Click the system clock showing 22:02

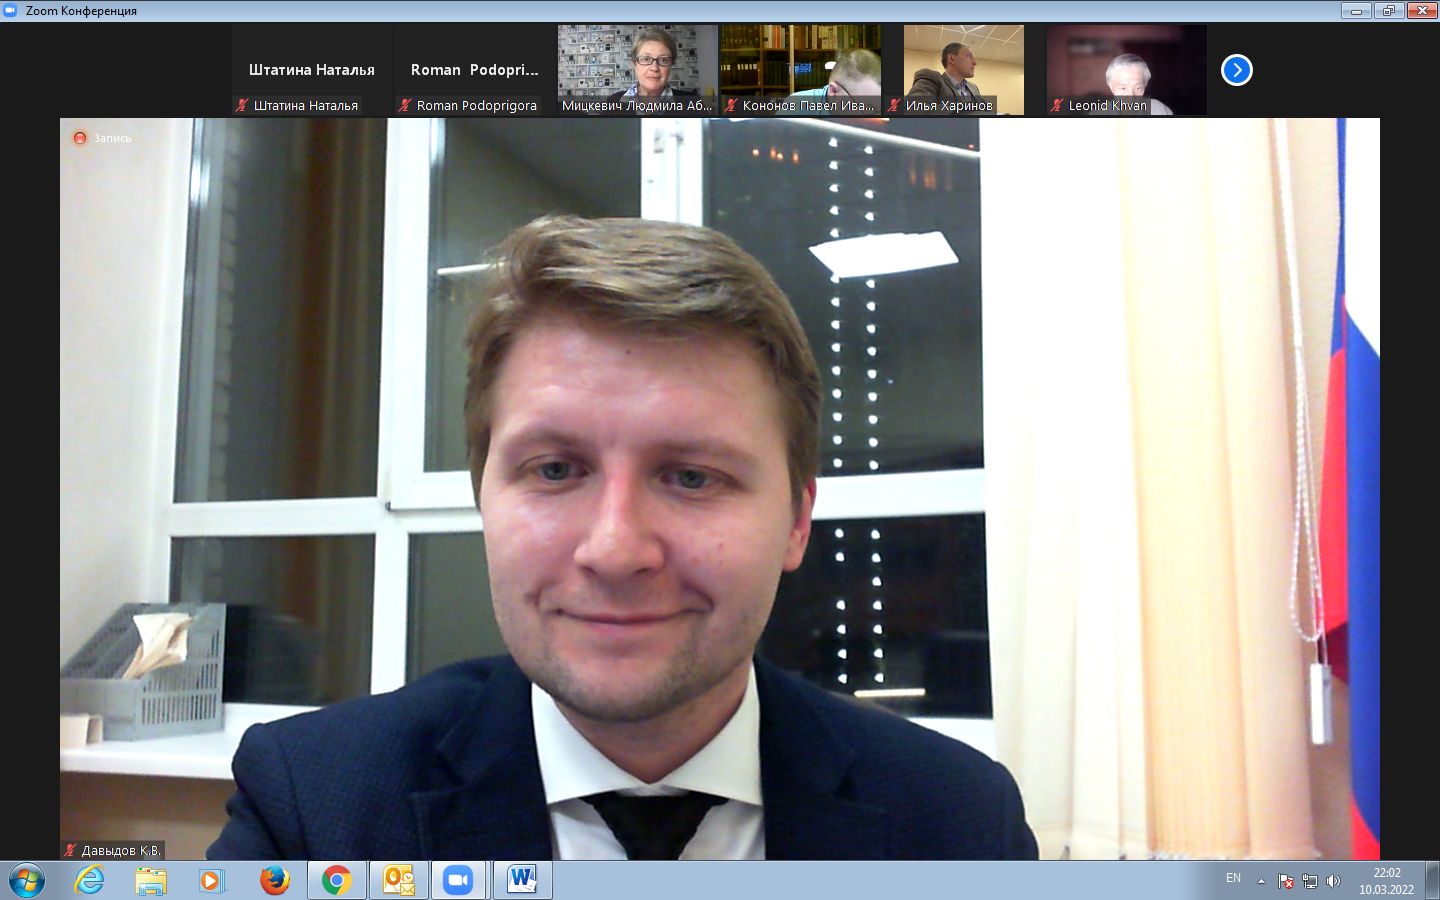1386,880
